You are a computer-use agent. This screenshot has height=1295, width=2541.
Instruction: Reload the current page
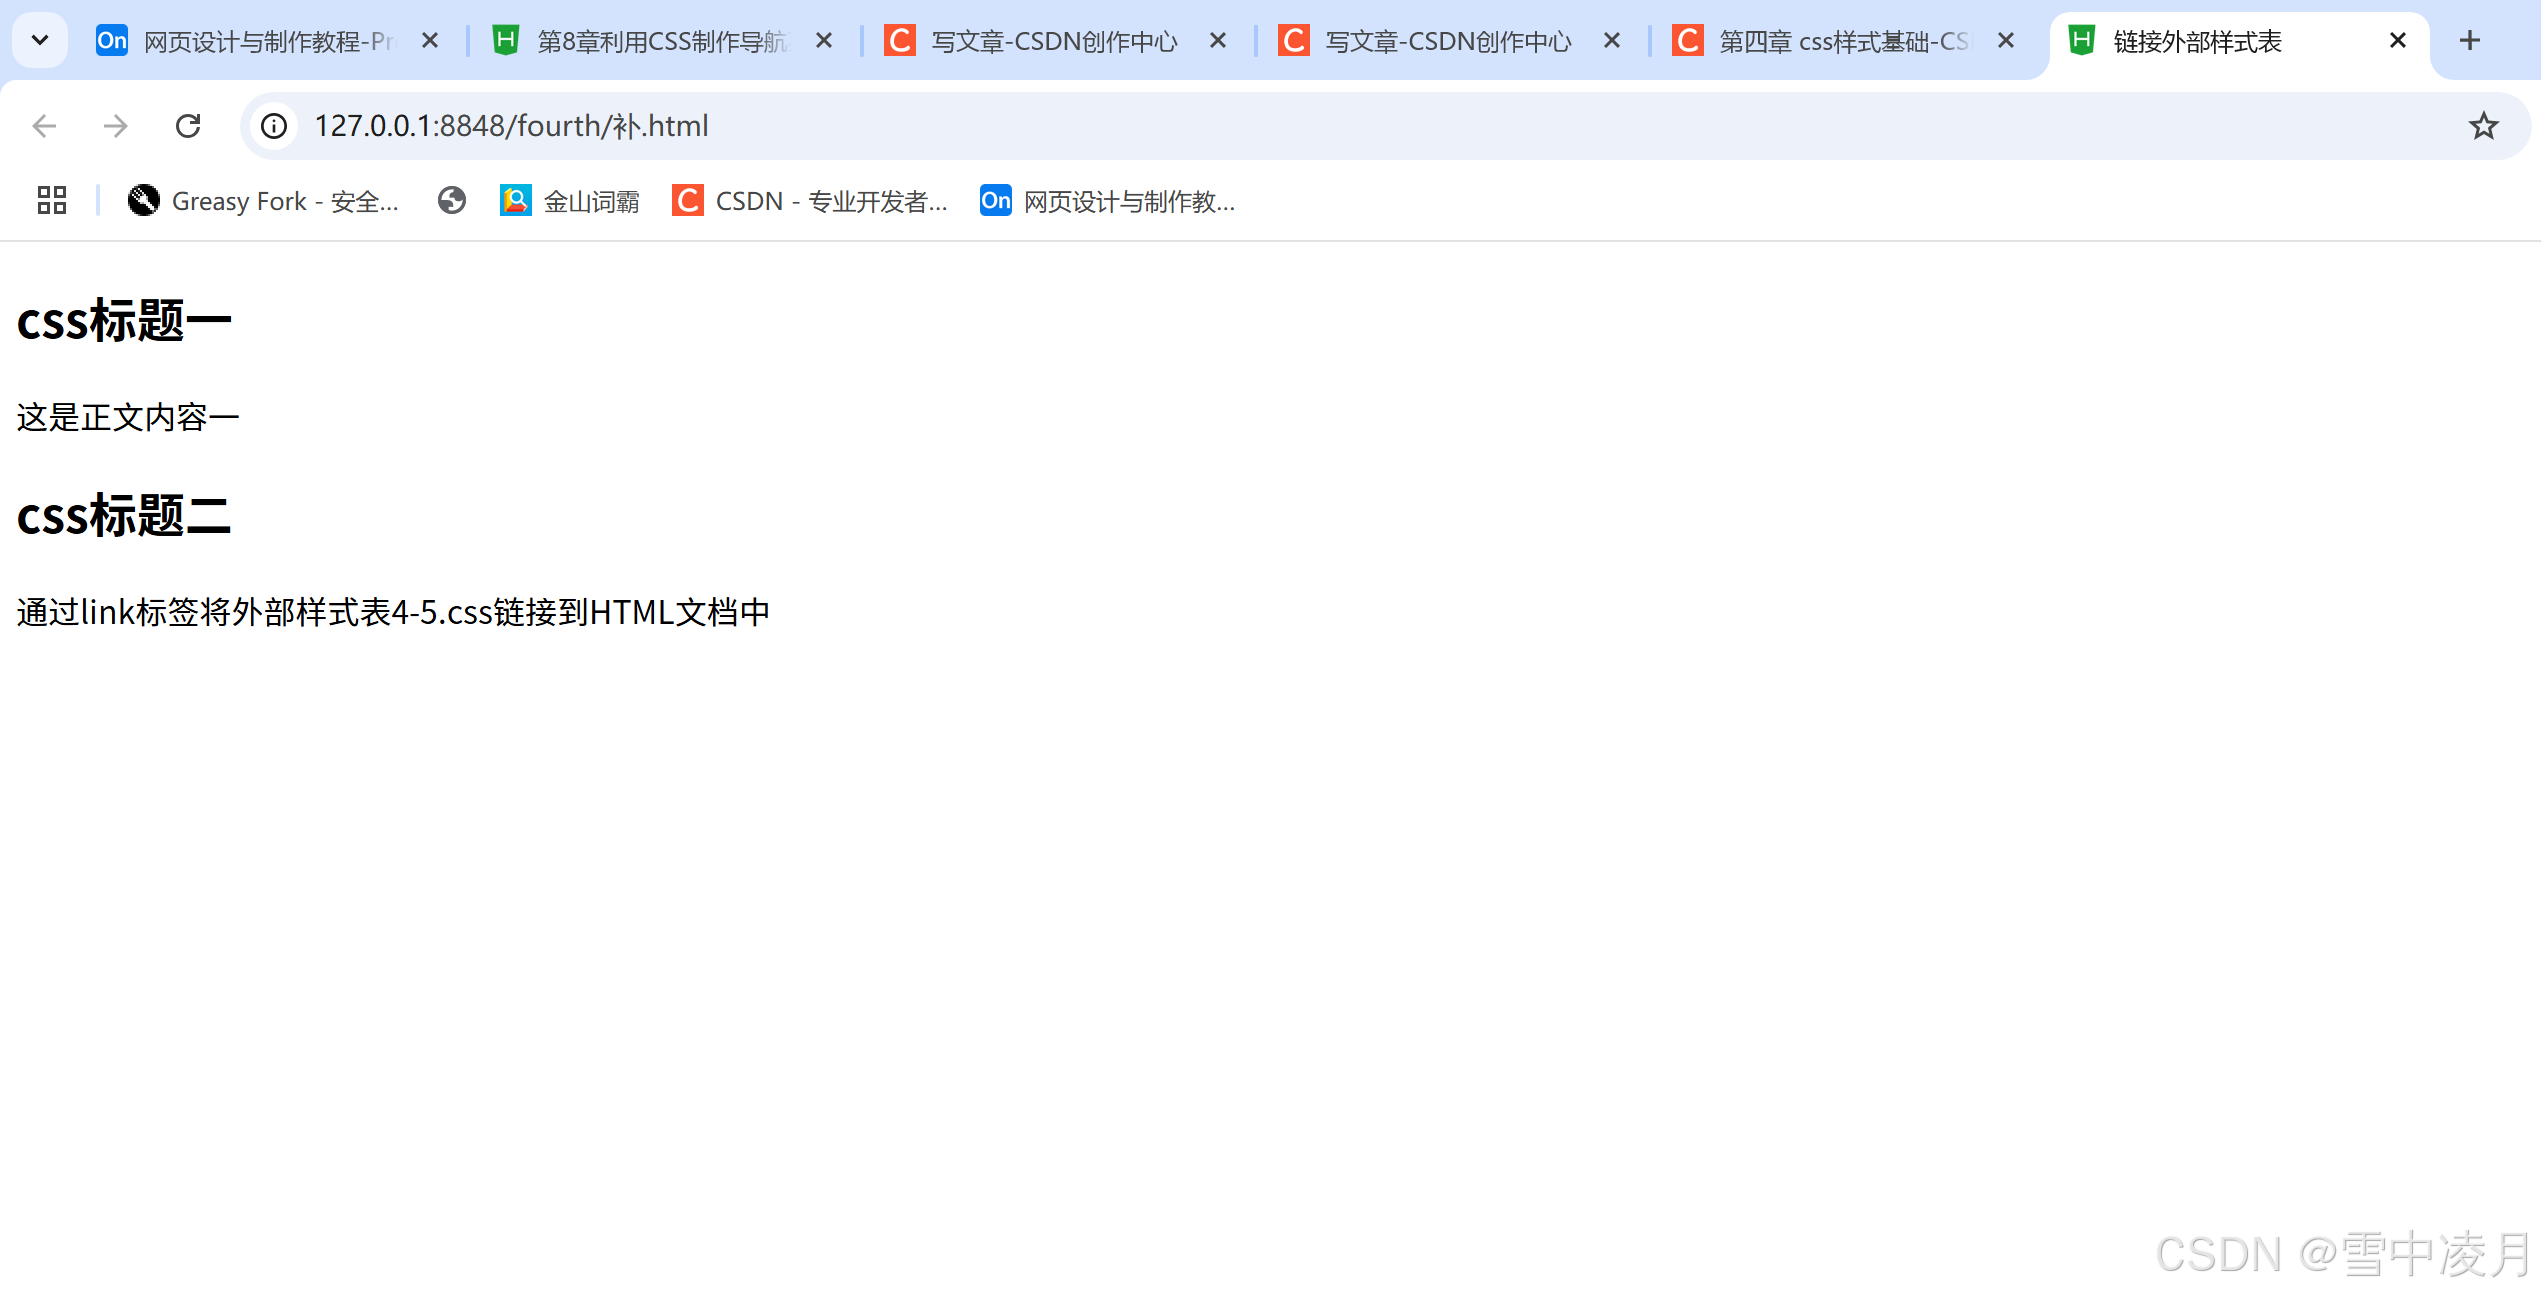188,126
